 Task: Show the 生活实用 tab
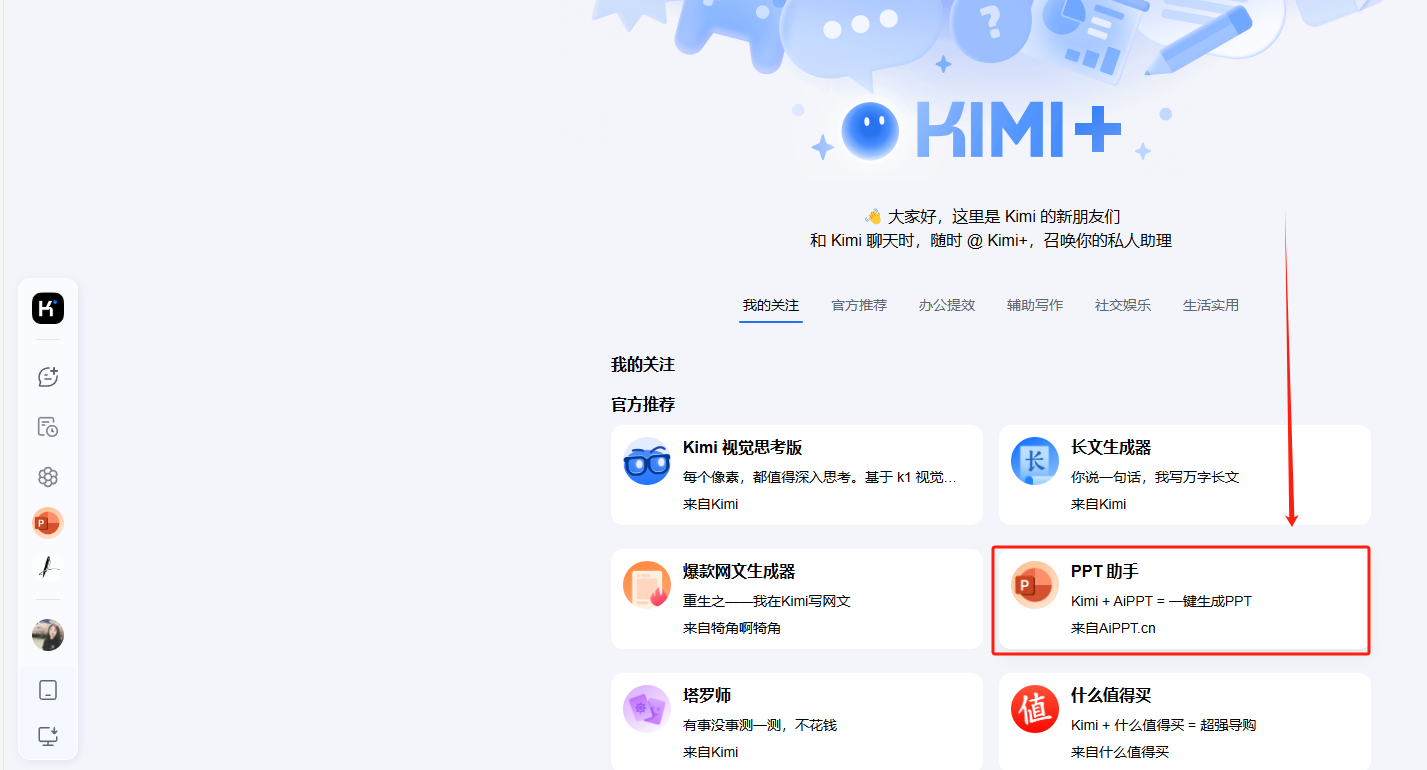tap(1210, 305)
